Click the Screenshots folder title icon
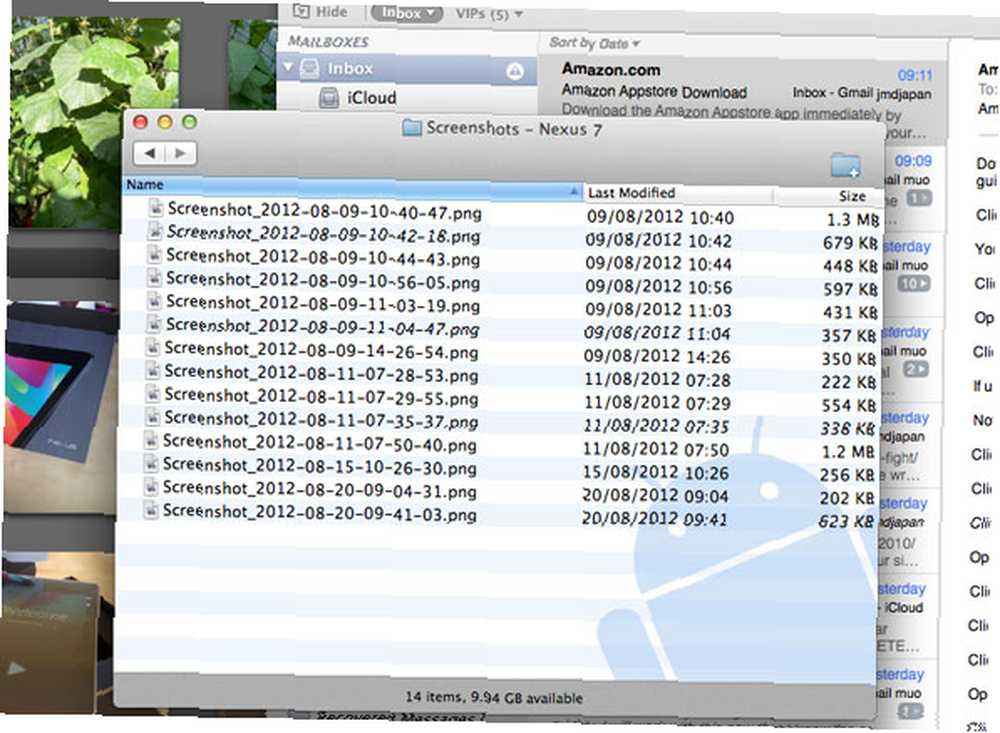This screenshot has height=733, width=1000. tap(411, 128)
